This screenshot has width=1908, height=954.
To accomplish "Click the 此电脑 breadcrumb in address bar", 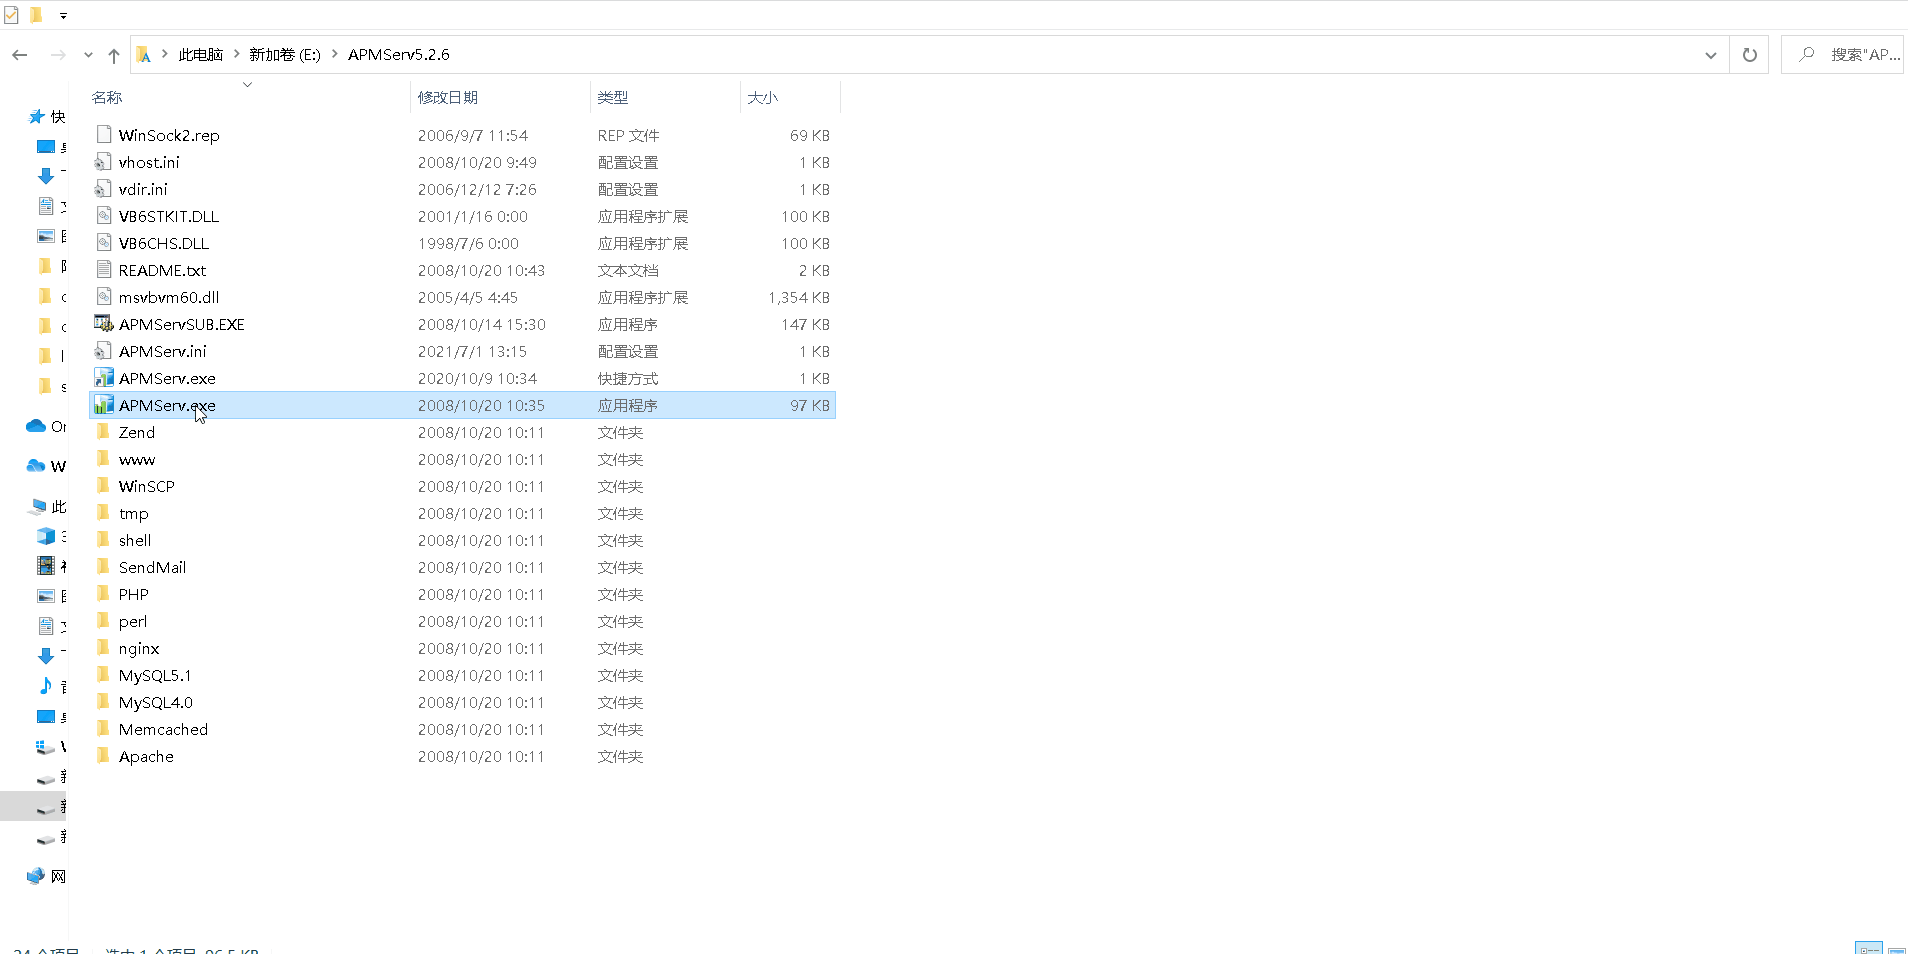I will 200,55.
